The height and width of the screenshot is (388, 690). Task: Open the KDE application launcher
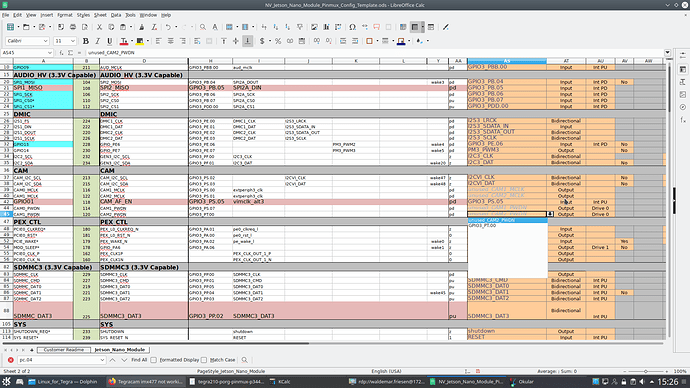(x=7, y=382)
